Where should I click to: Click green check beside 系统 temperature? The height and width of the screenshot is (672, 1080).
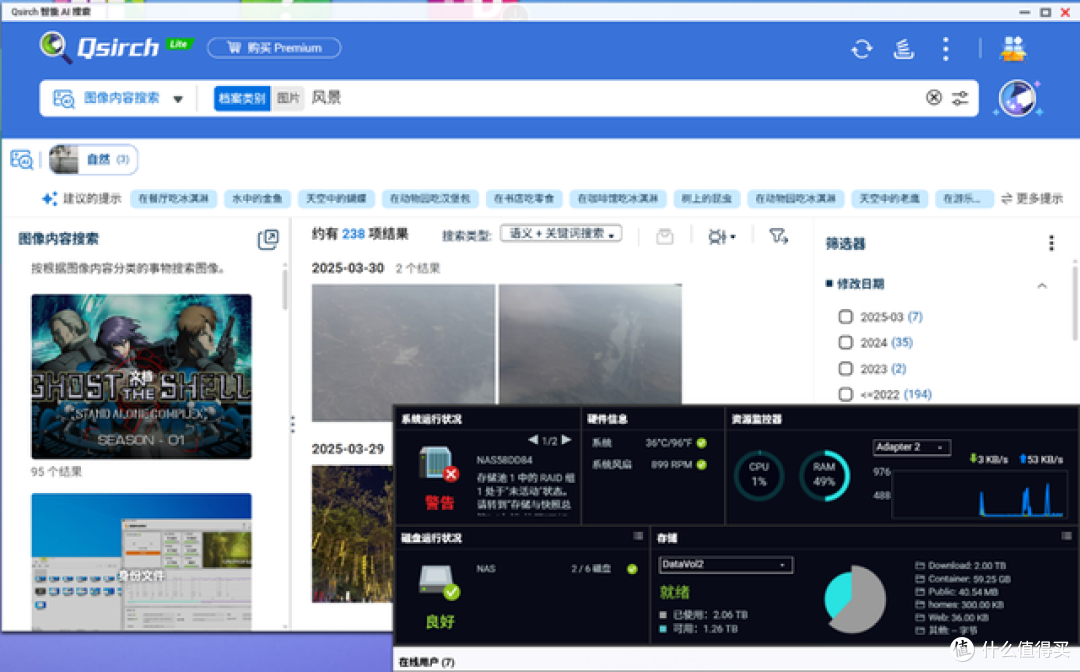[x=701, y=443]
